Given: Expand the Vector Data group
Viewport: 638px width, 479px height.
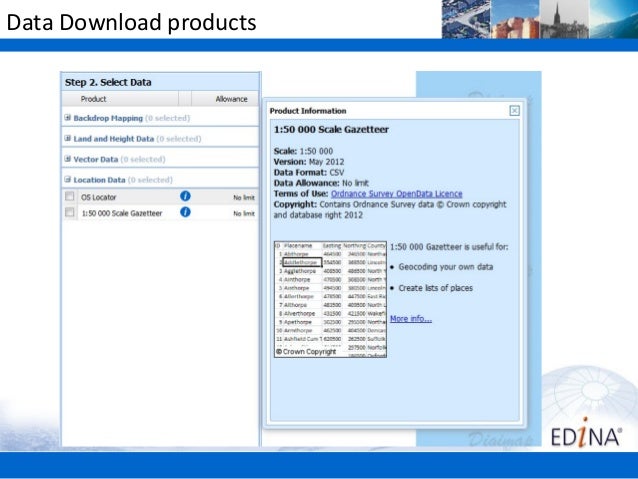Looking at the screenshot, I should click(68, 159).
